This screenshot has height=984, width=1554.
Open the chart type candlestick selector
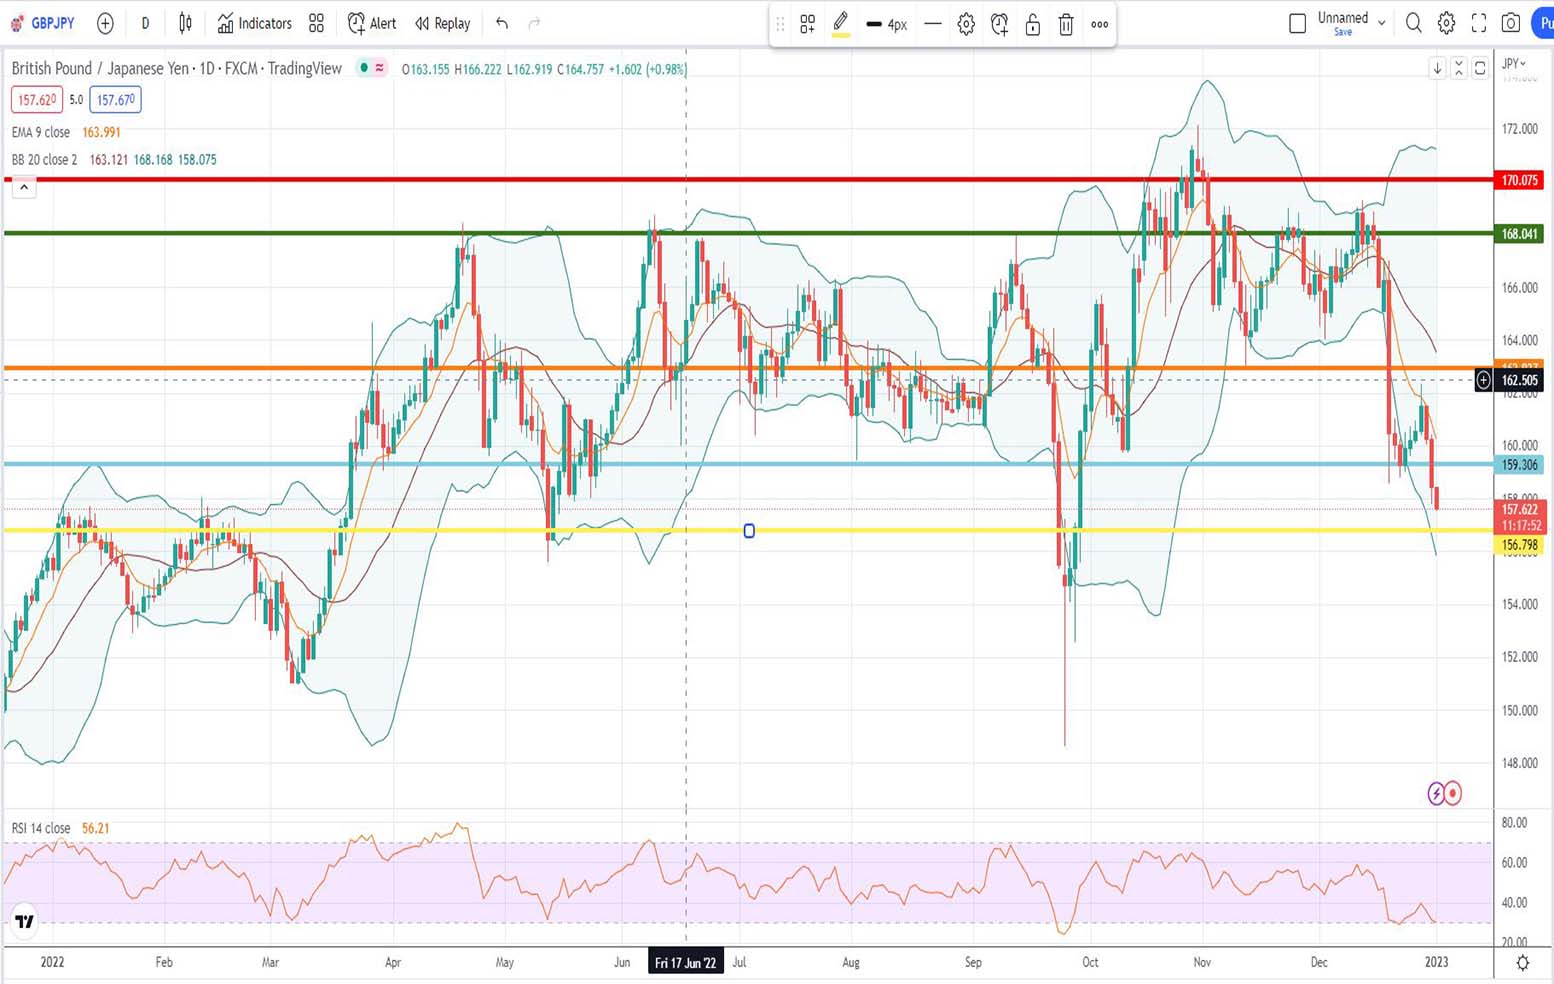click(185, 23)
